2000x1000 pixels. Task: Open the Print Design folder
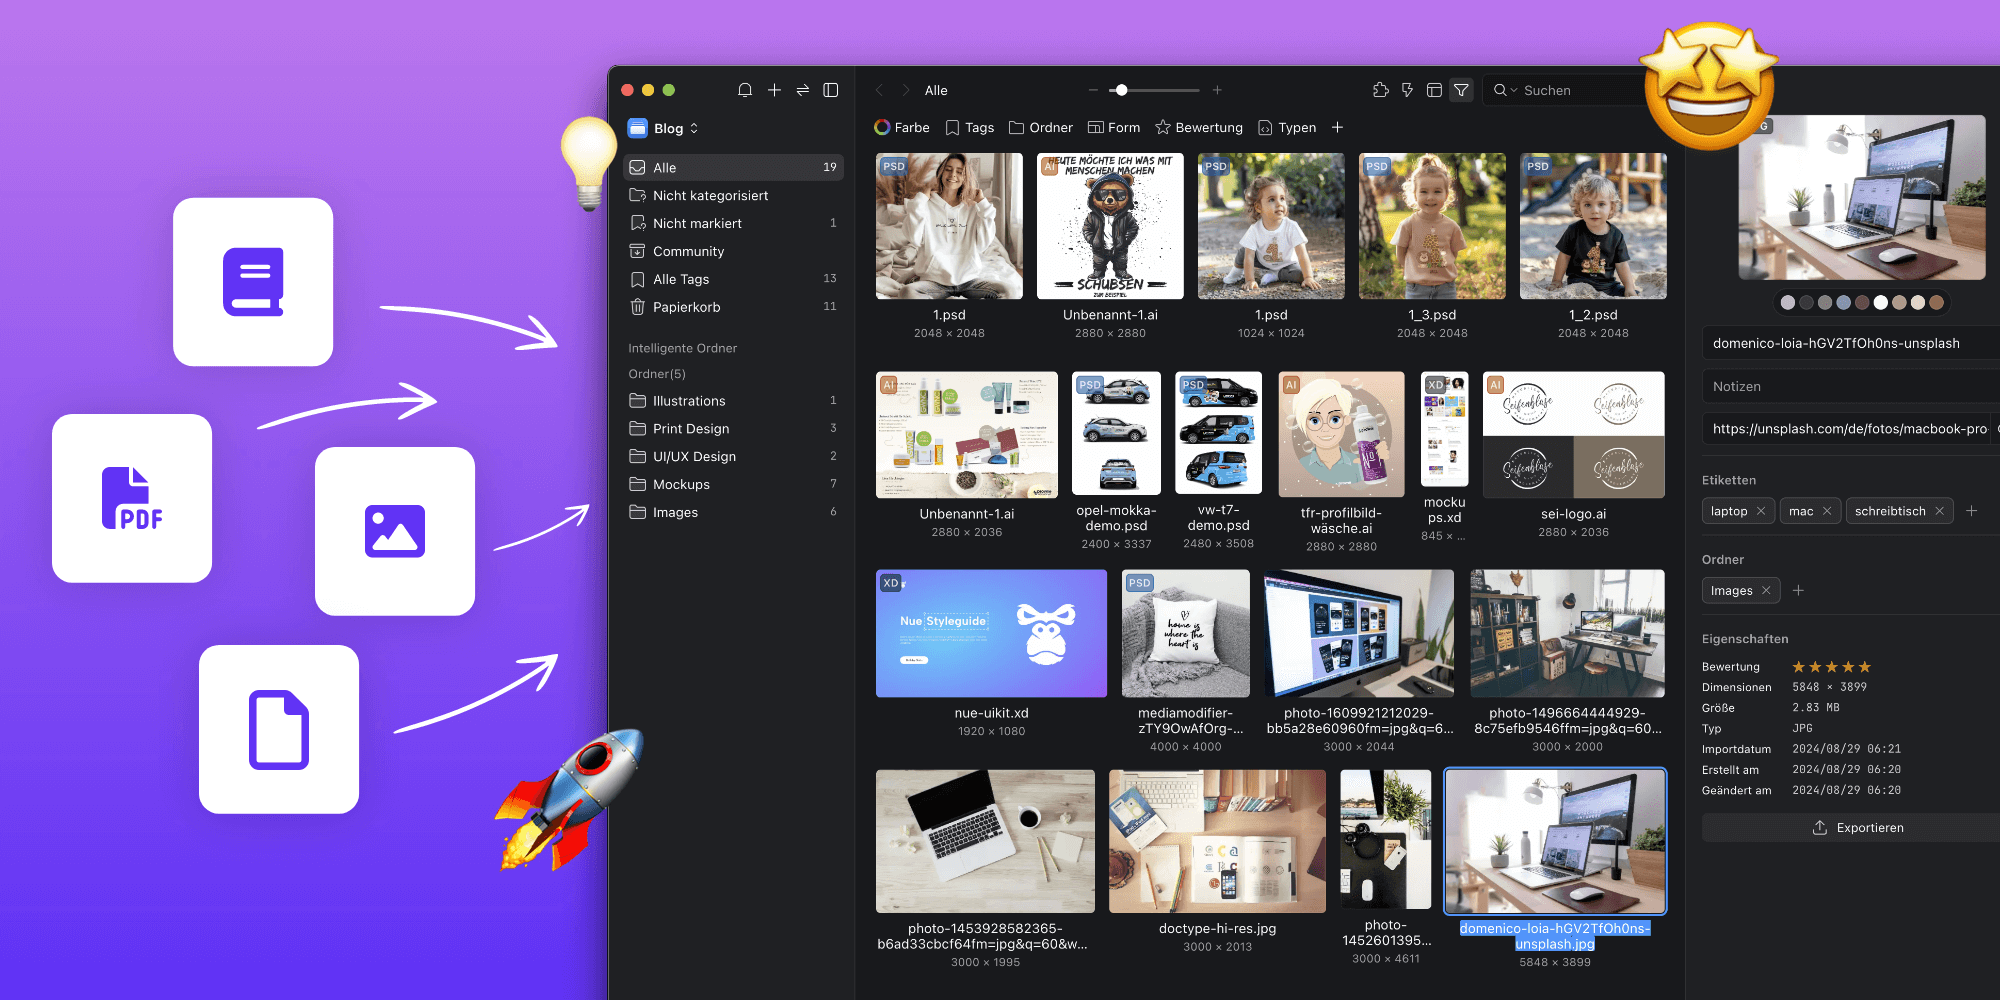click(733, 428)
